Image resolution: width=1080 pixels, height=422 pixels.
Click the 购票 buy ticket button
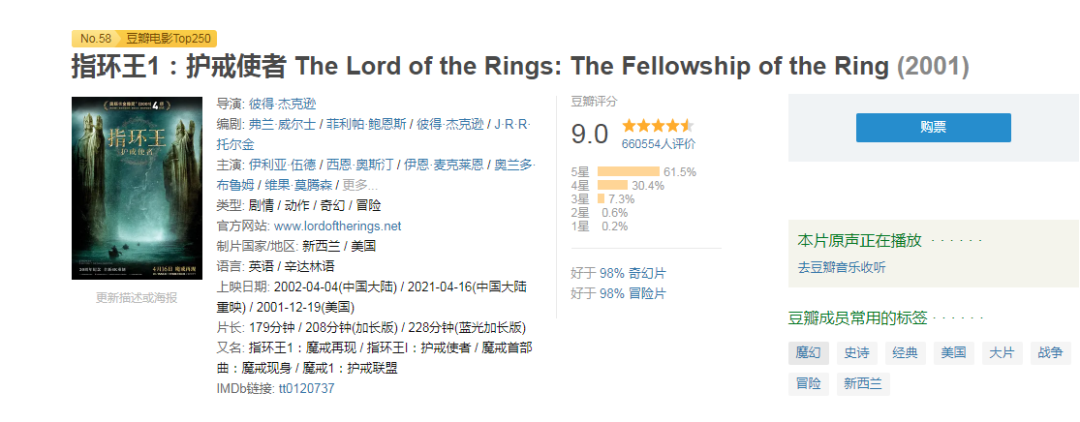(932, 127)
